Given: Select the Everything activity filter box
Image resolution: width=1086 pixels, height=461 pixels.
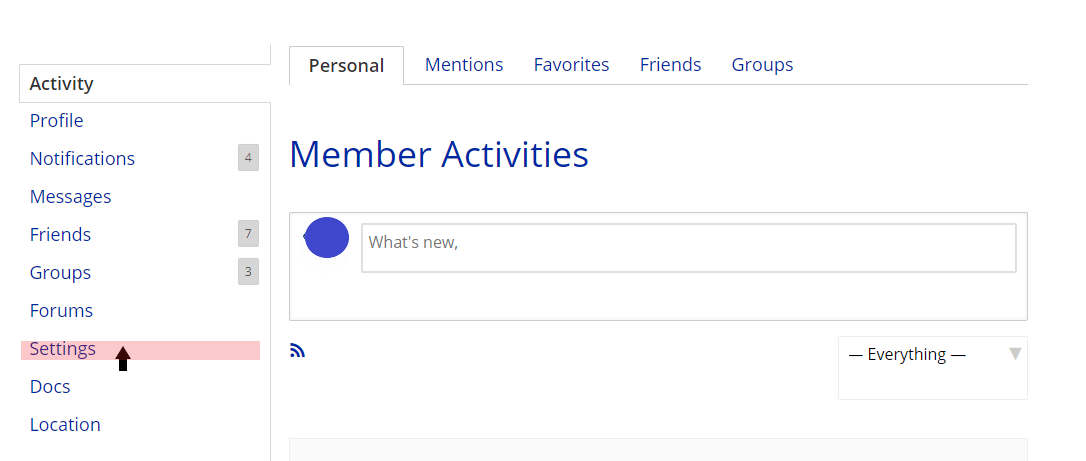Looking at the screenshot, I should coord(932,368).
